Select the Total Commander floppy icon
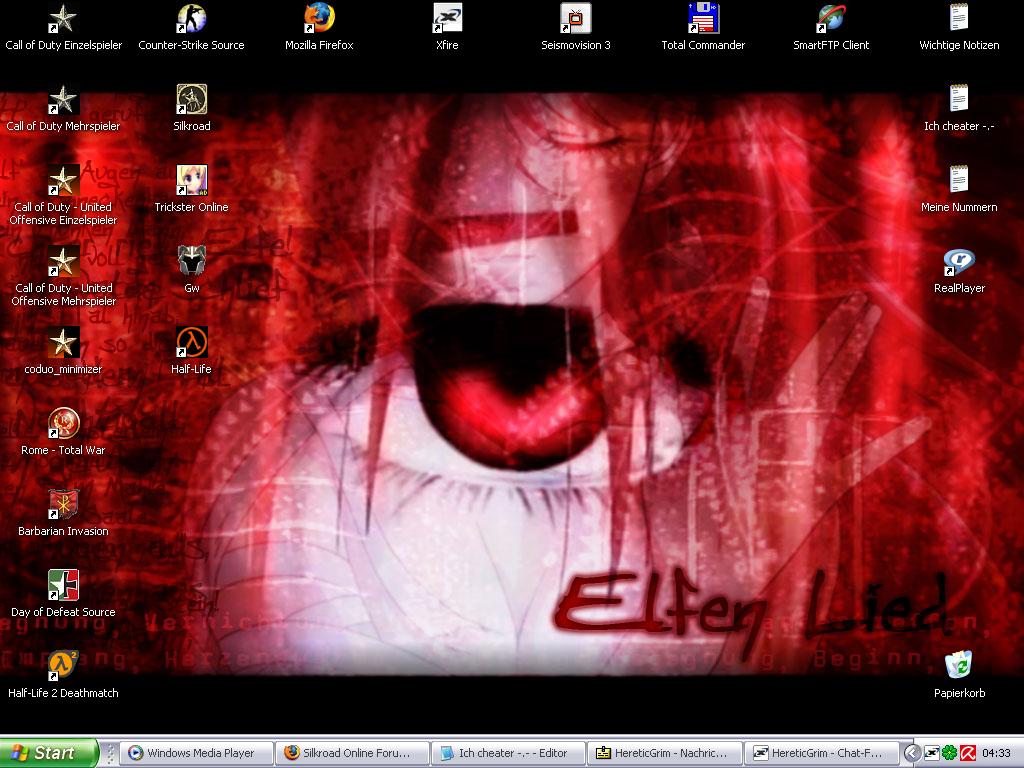The image size is (1024, 768). click(703, 19)
